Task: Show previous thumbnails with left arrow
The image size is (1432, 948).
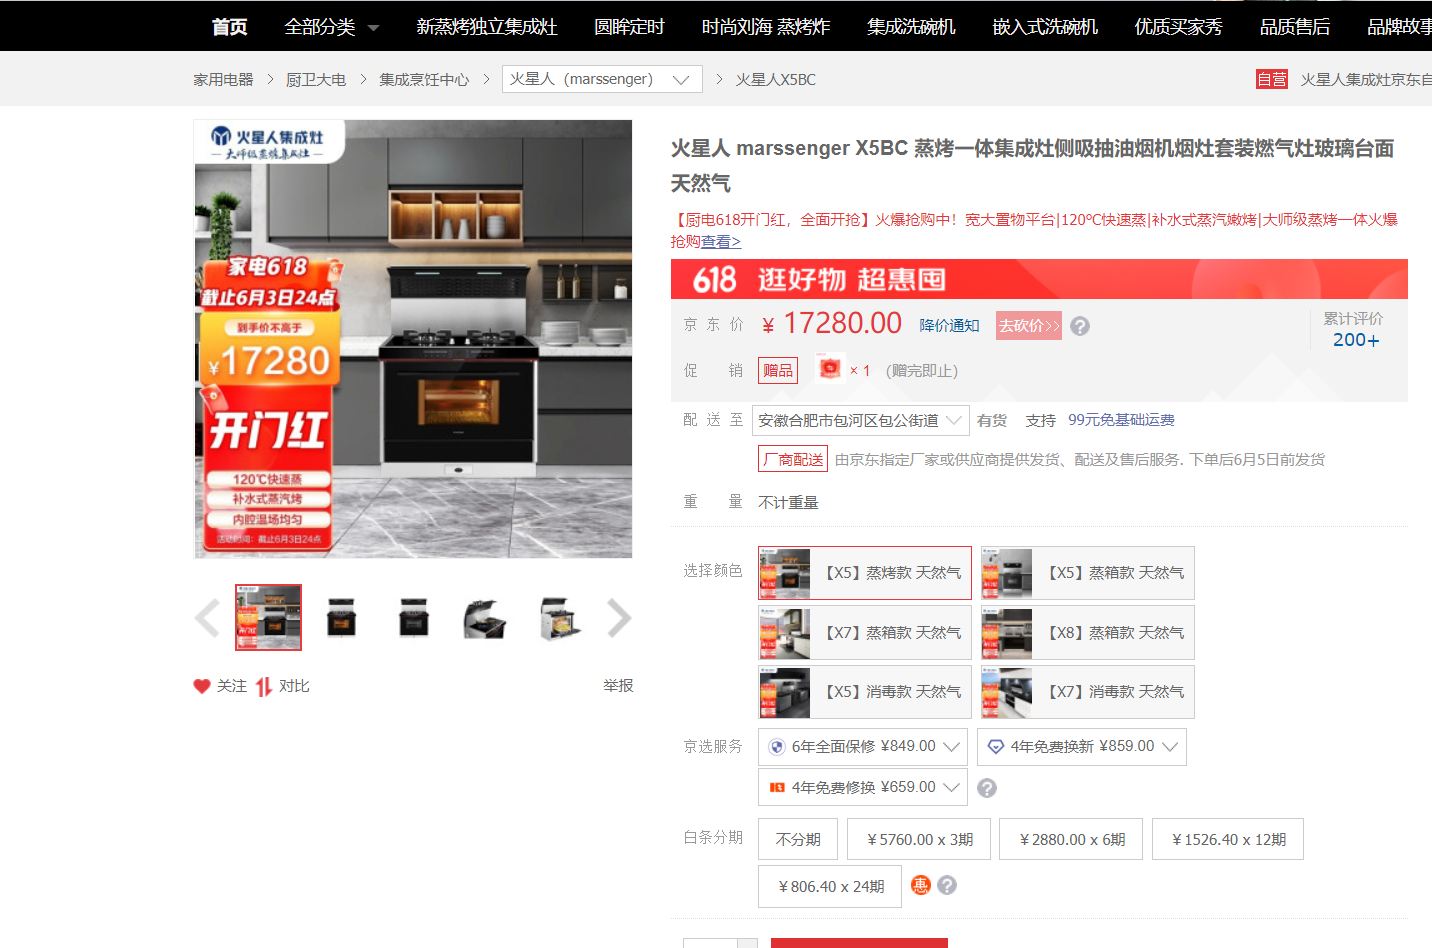Action: point(207,618)
